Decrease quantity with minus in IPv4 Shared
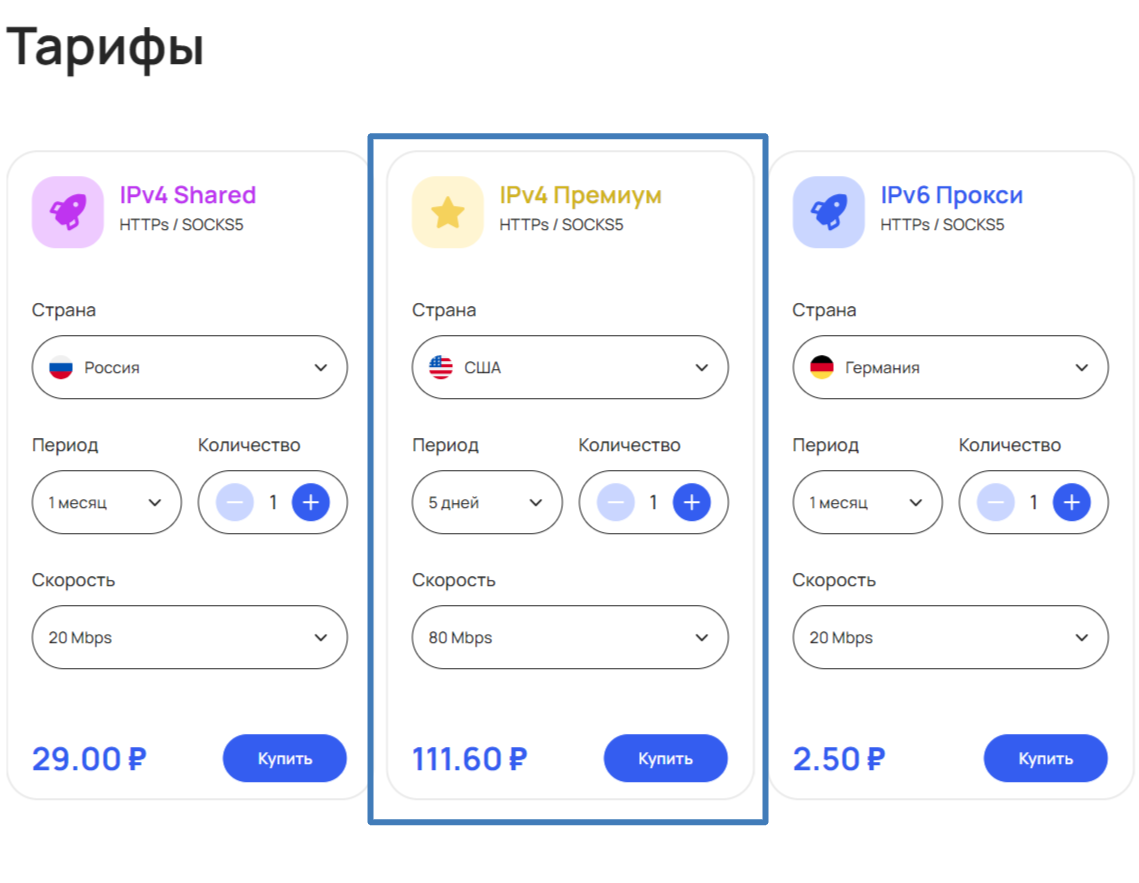This screenshot has height=883, width=1139. pyautogui.click(x=235, y=502)
